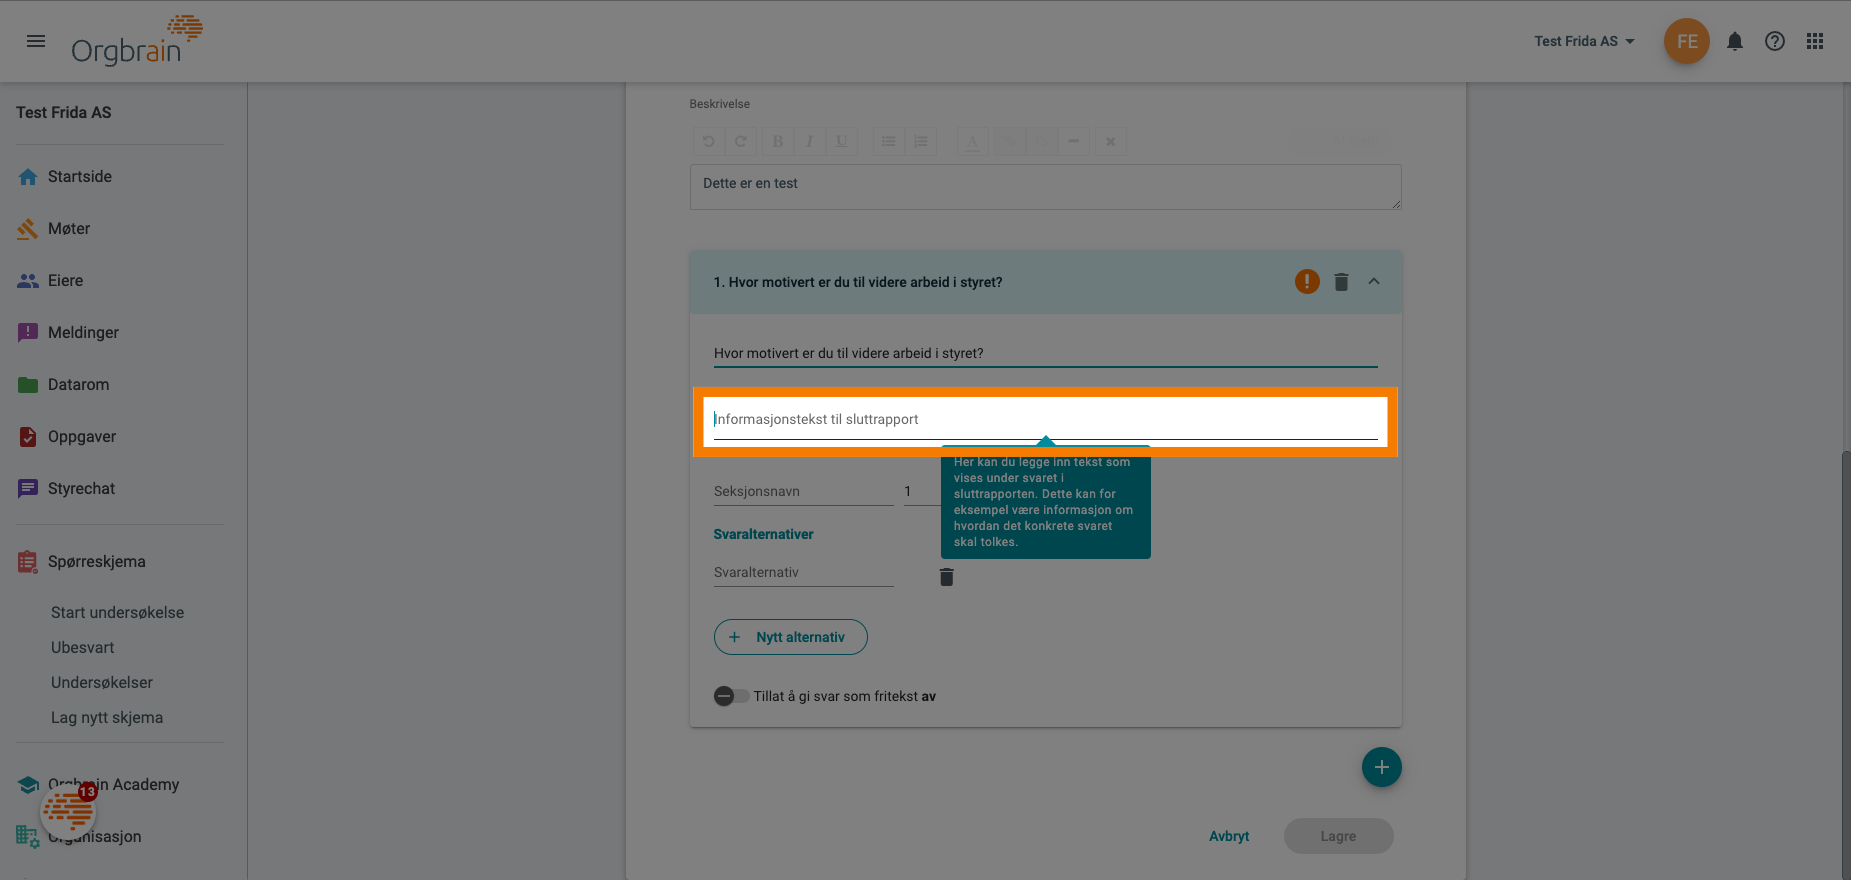
Task: Click the clear formatting X icon
Action: tap(1110, 141)
